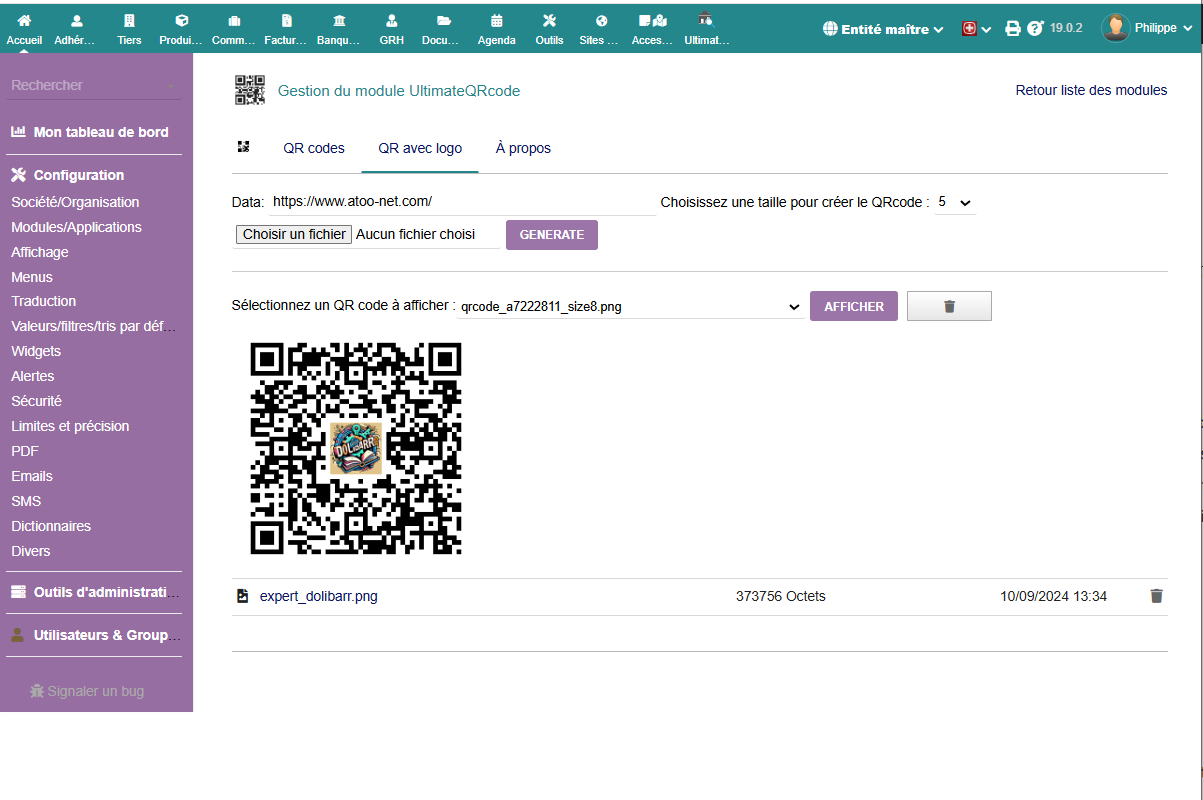The image size is (1203, 800).
Task: Open the Entité maître entity dropdown
Action: point(883,29)
